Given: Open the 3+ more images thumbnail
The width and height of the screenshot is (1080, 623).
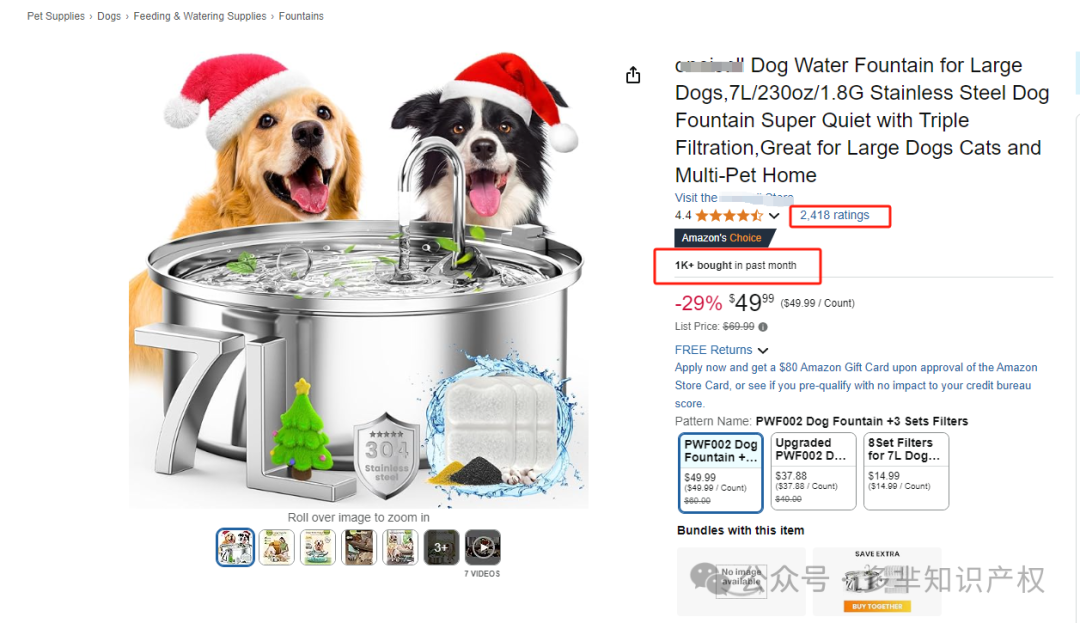Looking at the screenshot, I should 441,547.
